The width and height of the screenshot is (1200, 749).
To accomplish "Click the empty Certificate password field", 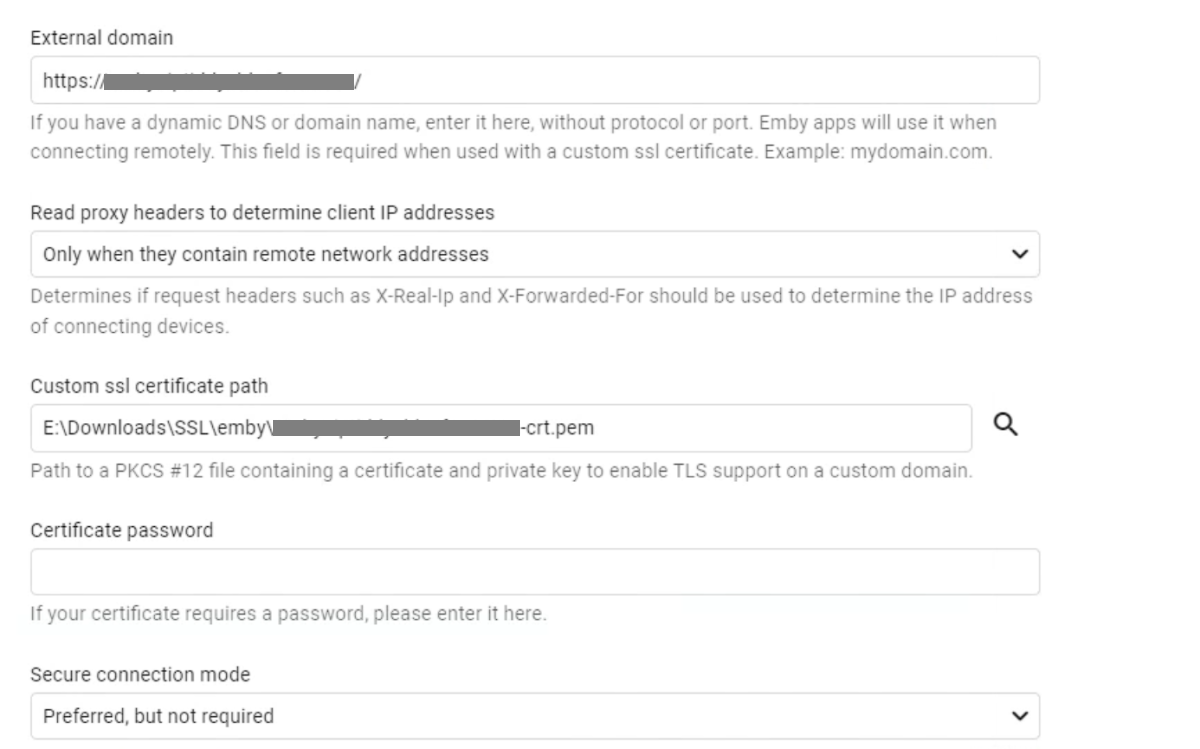I will click(535, 572).
